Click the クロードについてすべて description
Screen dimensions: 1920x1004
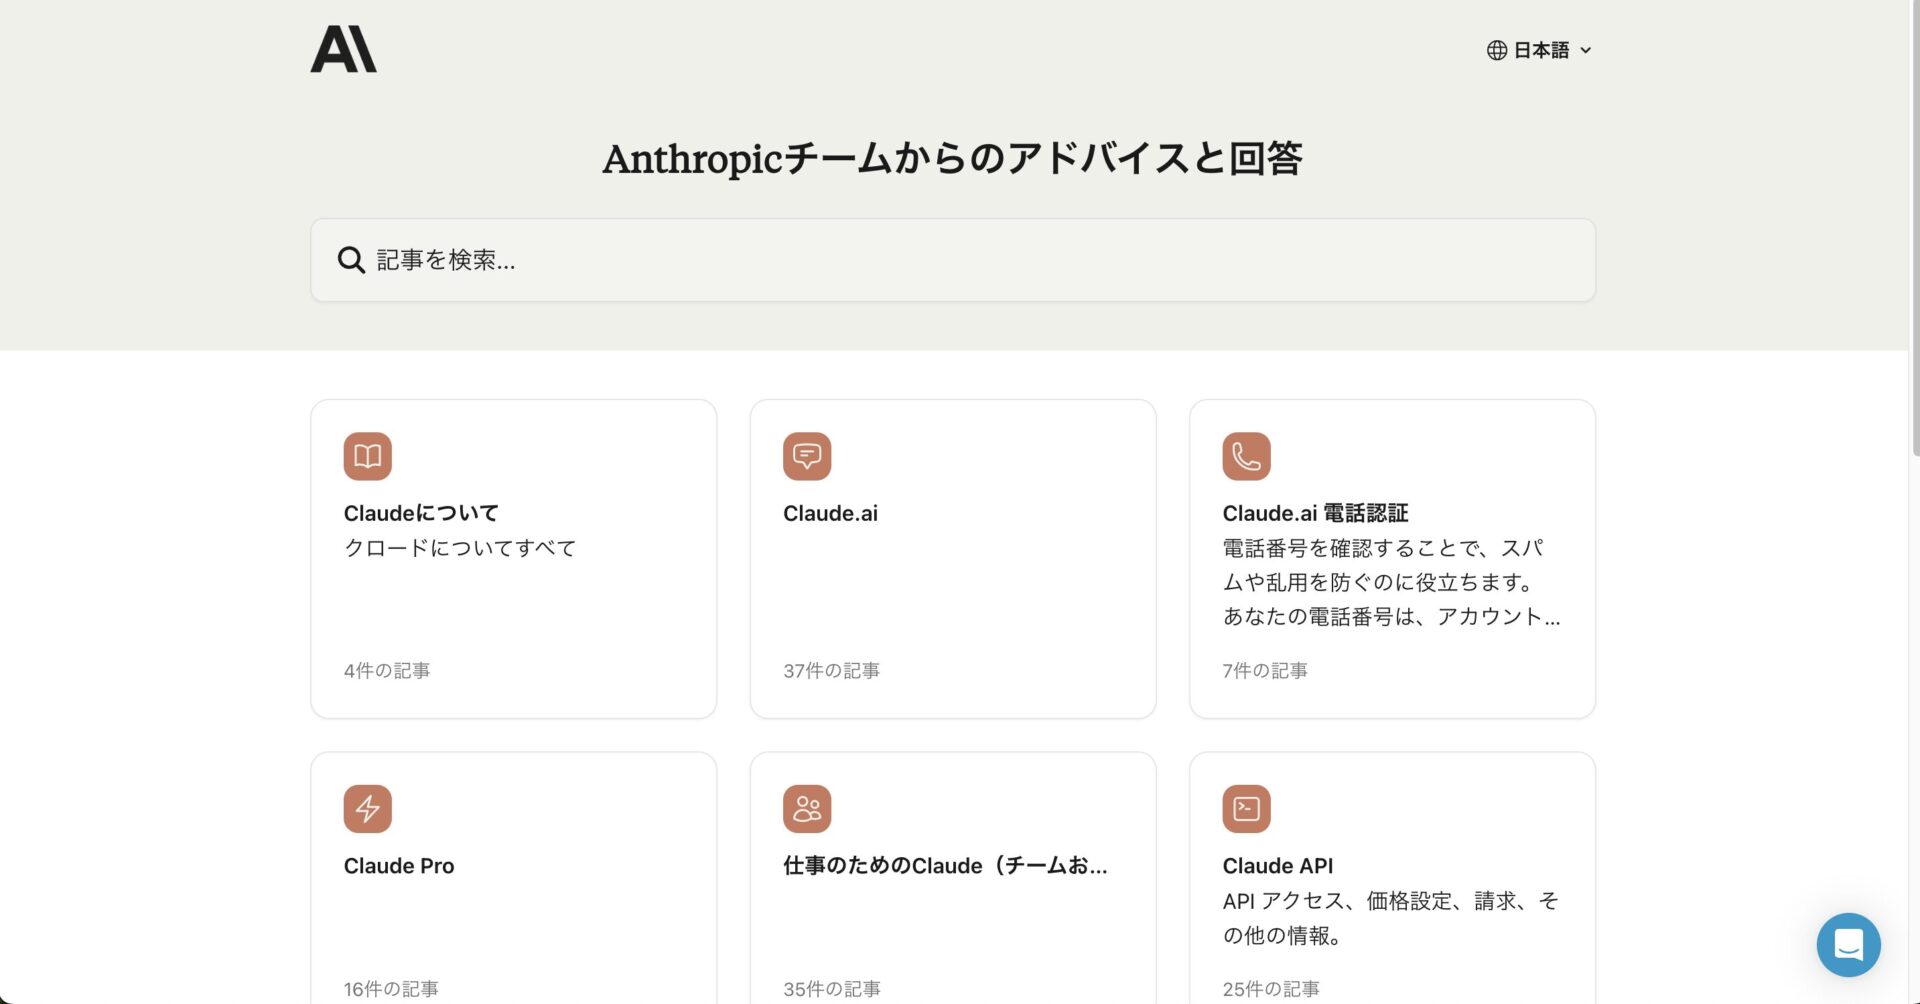(x=460, y=548)
